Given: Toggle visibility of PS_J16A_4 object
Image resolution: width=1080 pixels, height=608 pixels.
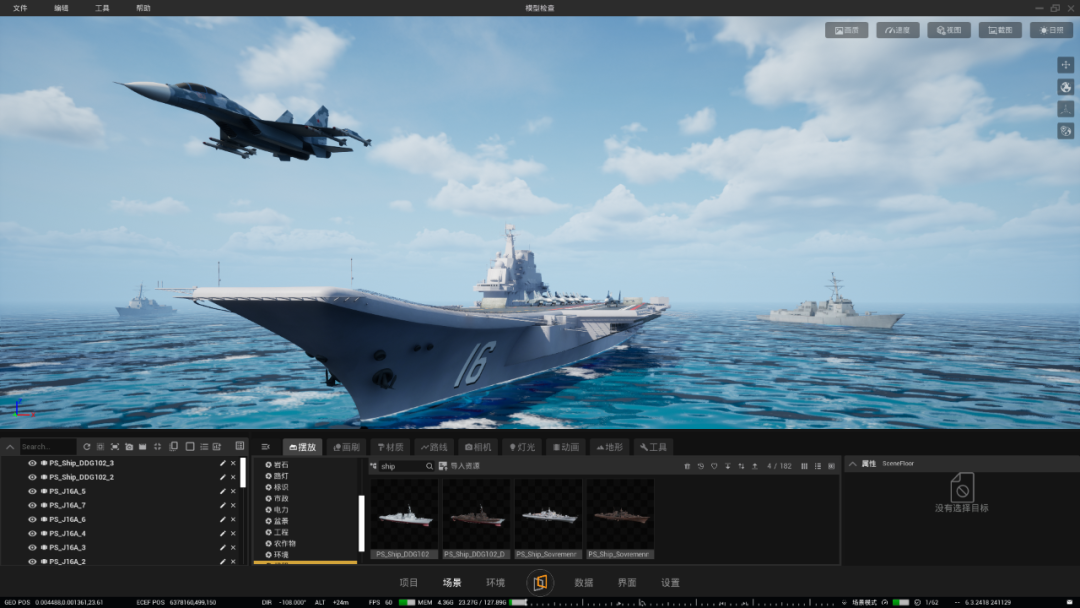Looking at the screenshot, I should [x=32, y=534].
